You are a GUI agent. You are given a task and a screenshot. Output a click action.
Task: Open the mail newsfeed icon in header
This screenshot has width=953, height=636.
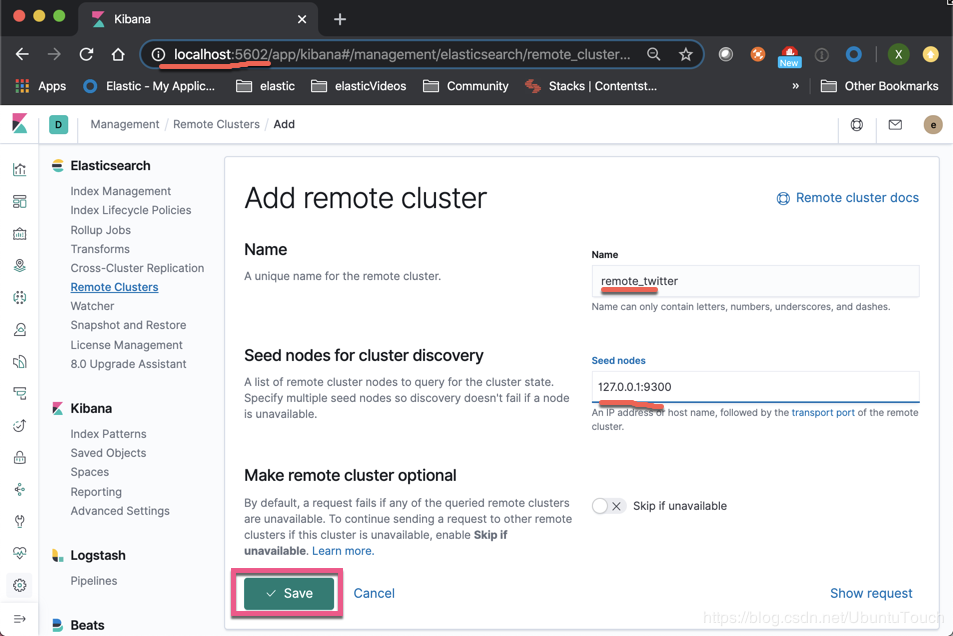pyautogui.click(x=895, y=125)
